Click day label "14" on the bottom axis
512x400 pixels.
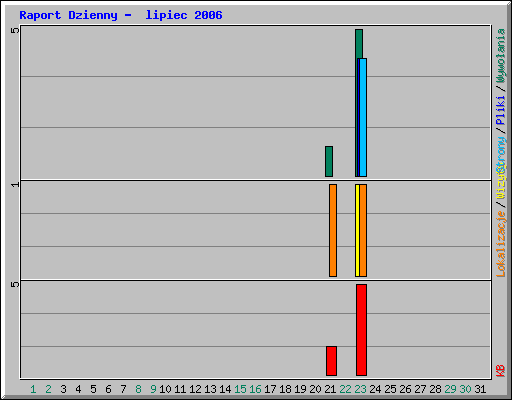(225, 389)
